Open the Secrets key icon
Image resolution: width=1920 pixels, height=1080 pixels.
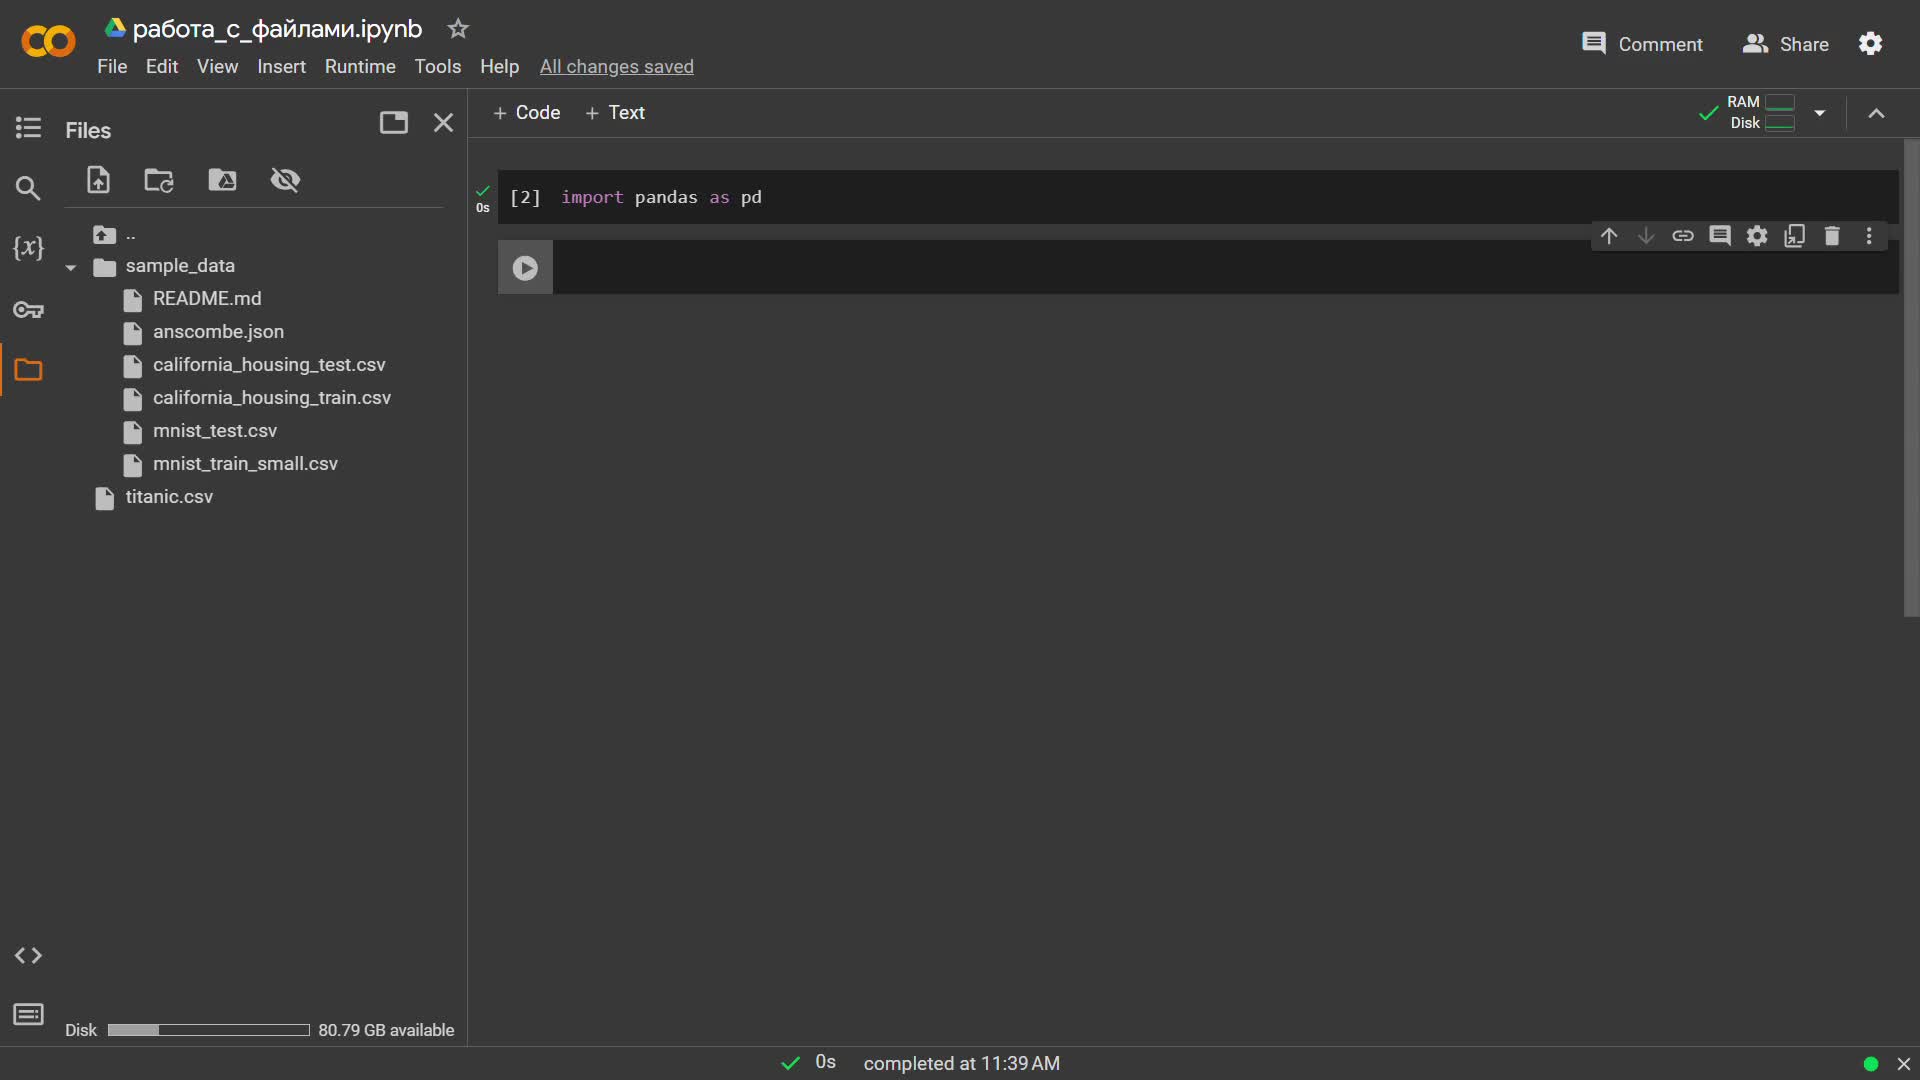(28, 310)
